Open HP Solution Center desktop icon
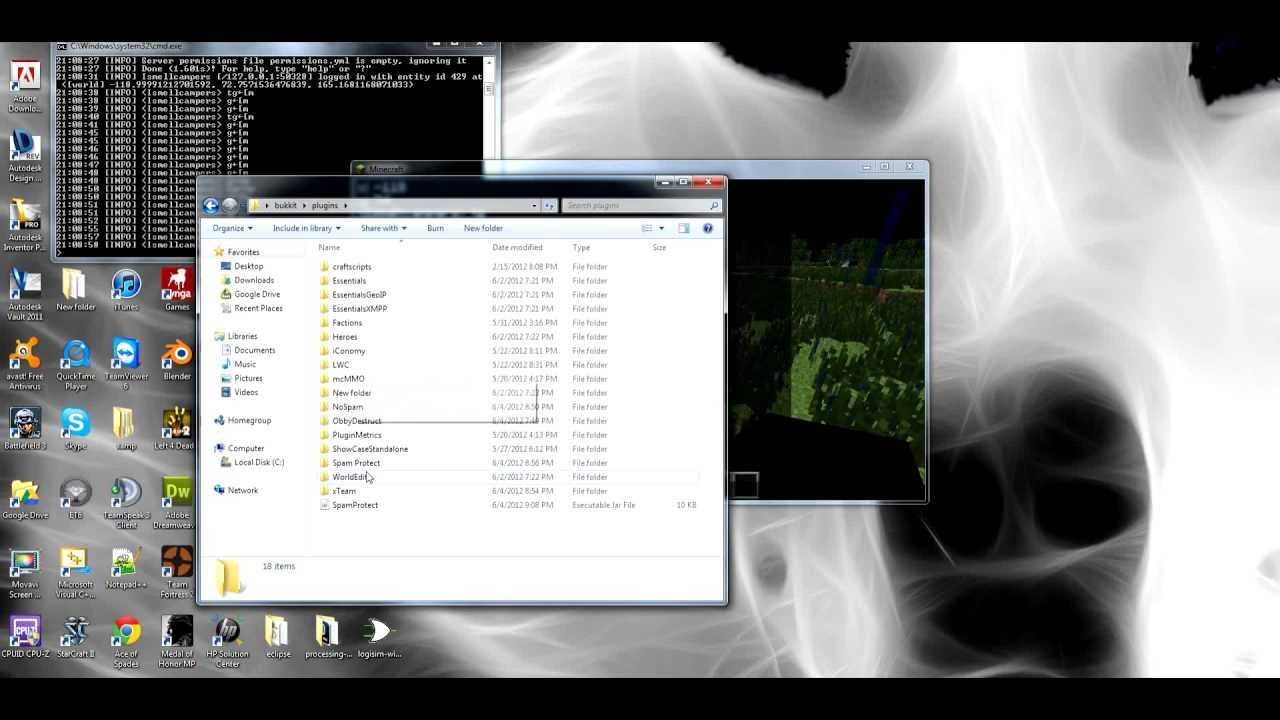 (228, 642)
